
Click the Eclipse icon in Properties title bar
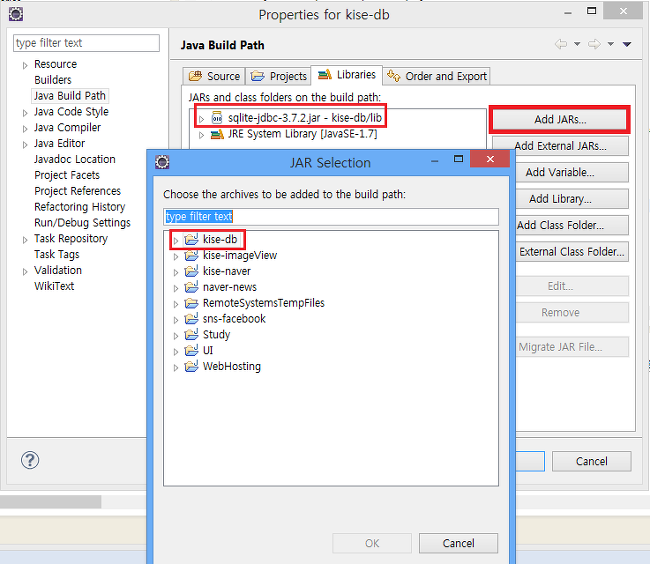click(16, 14)
